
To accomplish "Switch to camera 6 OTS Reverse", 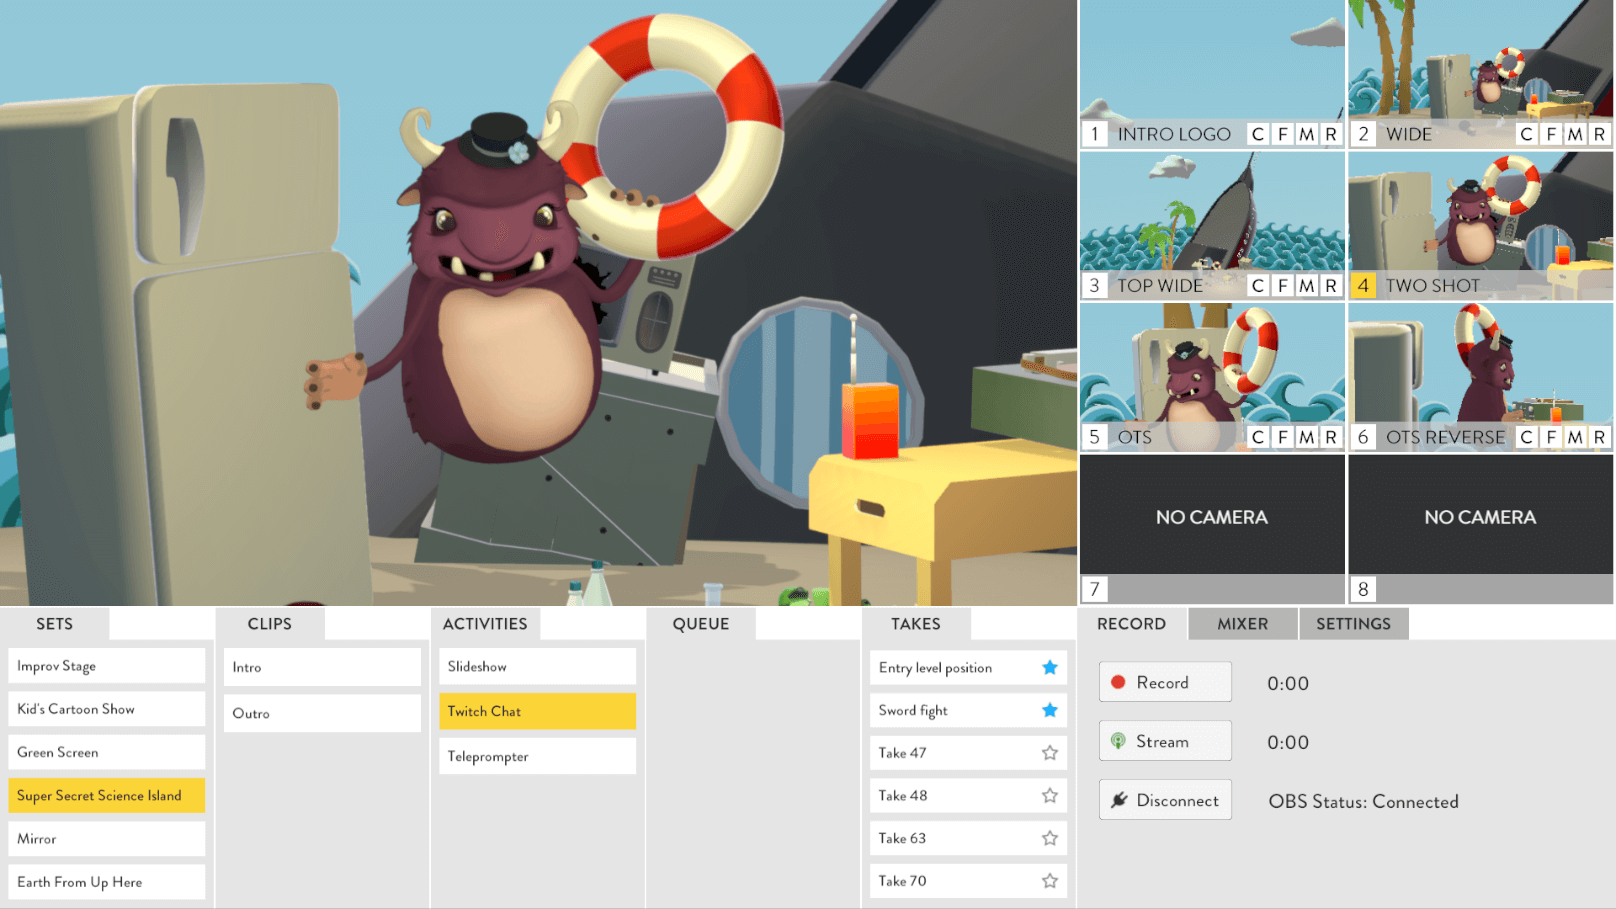I will tap(1480, 377).
